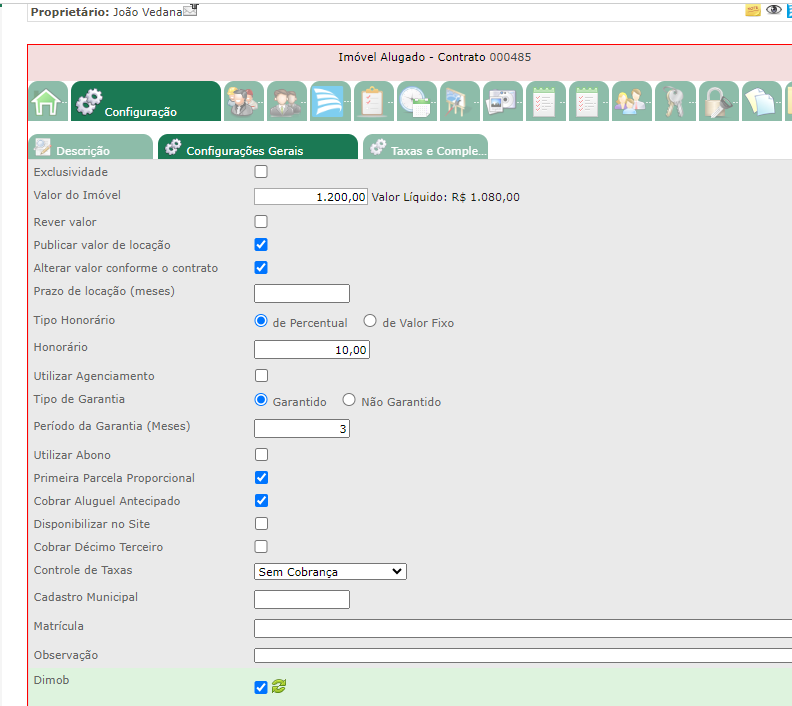This screenshot has height=706, width=792.
Task: Select the Configuração main tab
Action: click(146, 101)
